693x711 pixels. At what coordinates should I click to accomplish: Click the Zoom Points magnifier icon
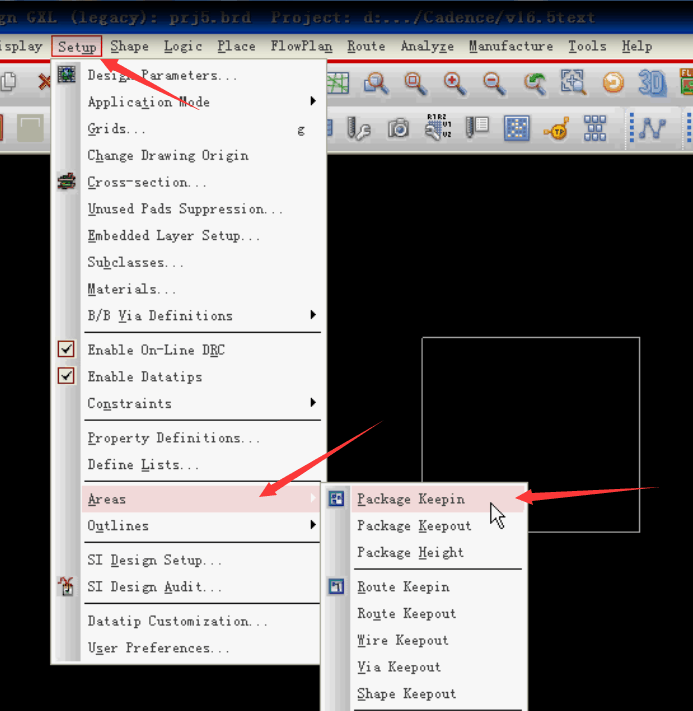[376, 83]
